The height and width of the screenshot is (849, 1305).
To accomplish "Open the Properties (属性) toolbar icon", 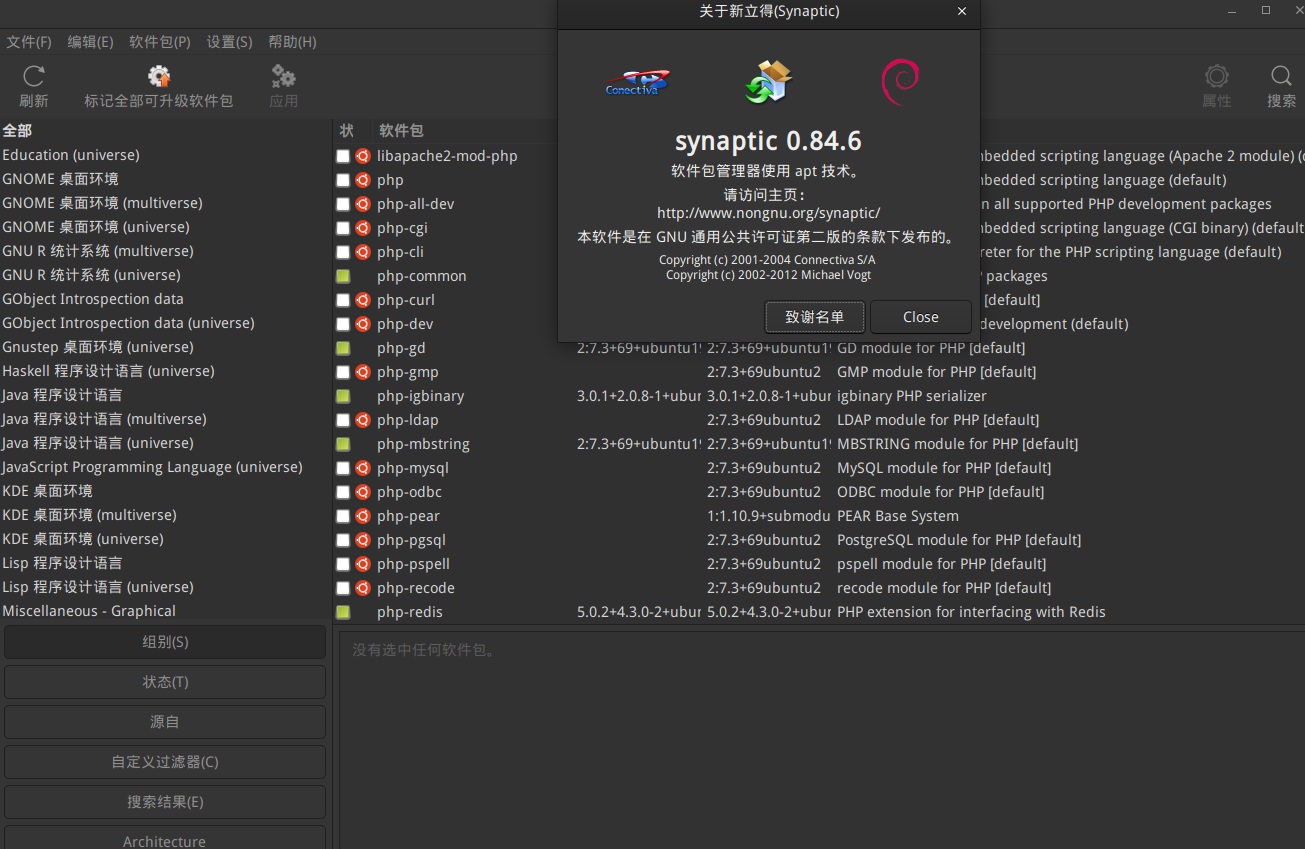I will point(1216,76).
